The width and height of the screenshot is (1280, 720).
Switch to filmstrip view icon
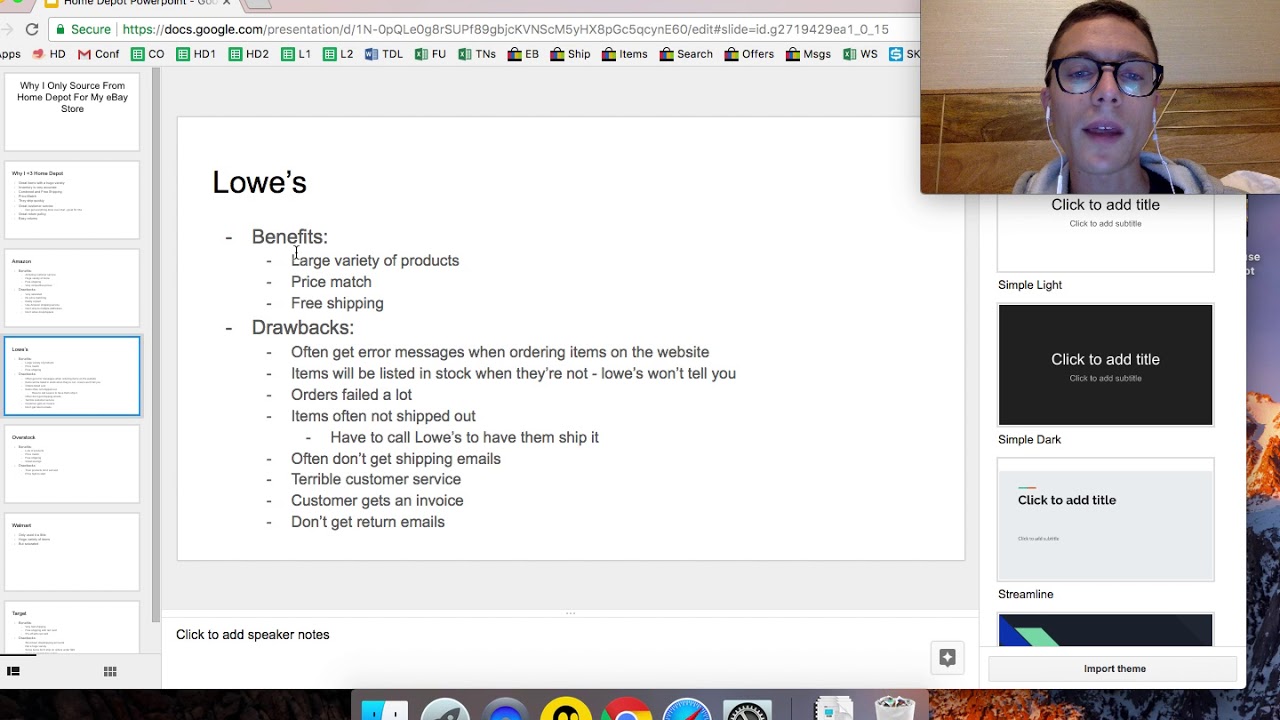[x=13, y=671]
